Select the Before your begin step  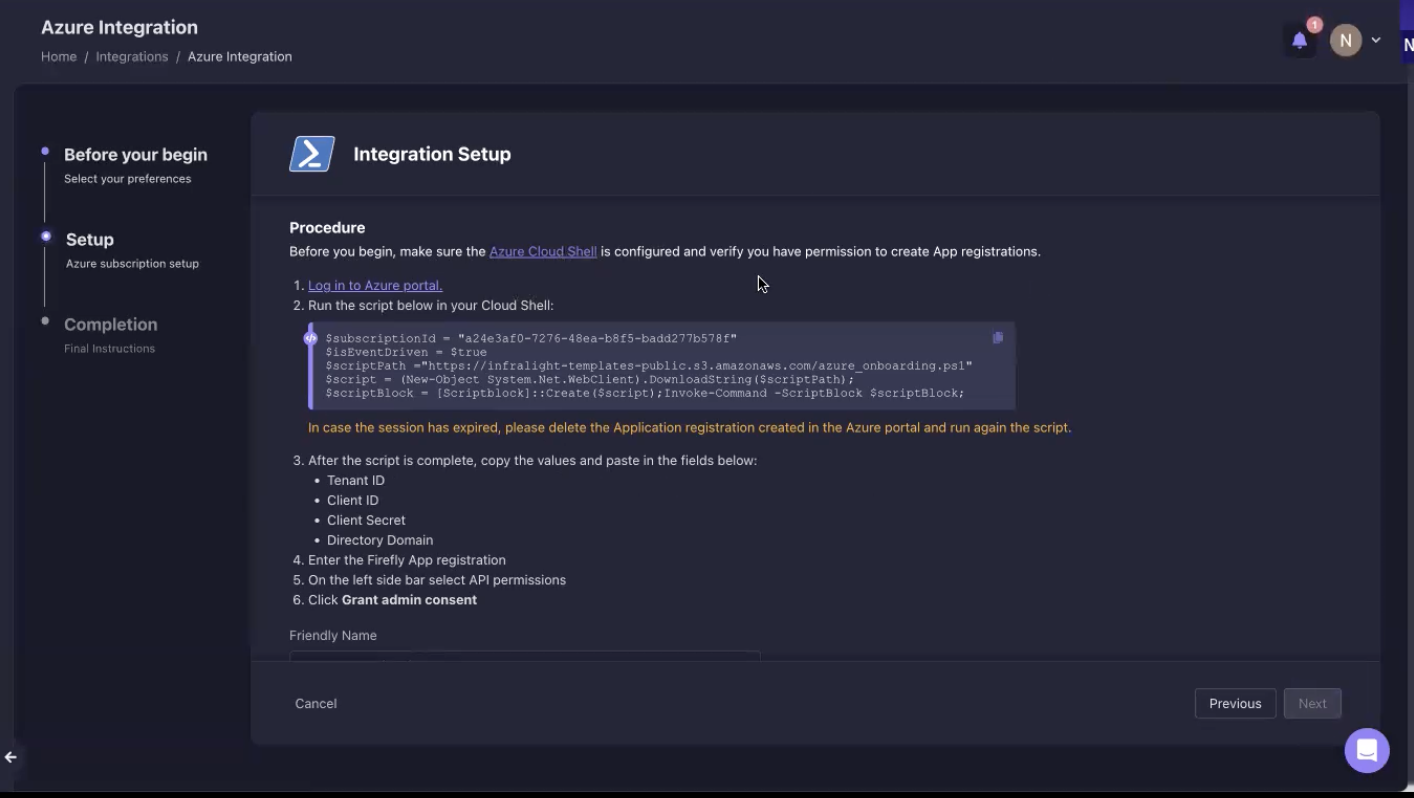point(136,155)
